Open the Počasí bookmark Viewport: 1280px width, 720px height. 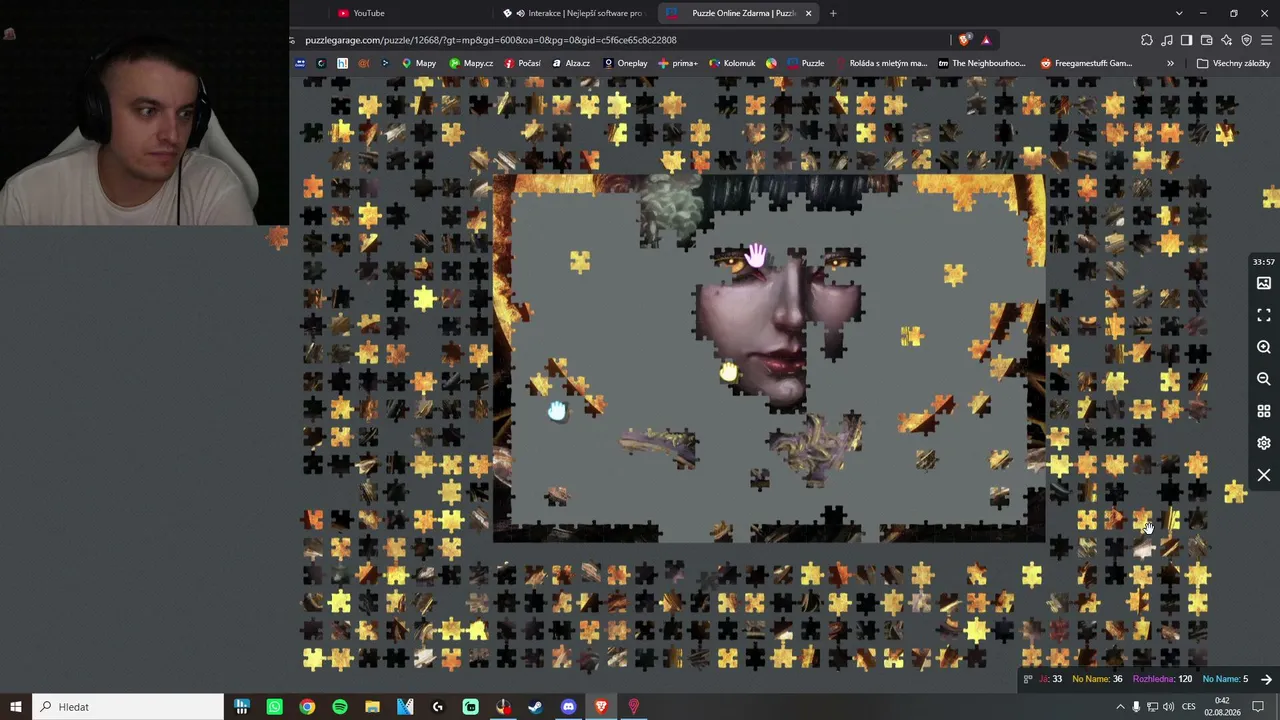pos(523,63)
